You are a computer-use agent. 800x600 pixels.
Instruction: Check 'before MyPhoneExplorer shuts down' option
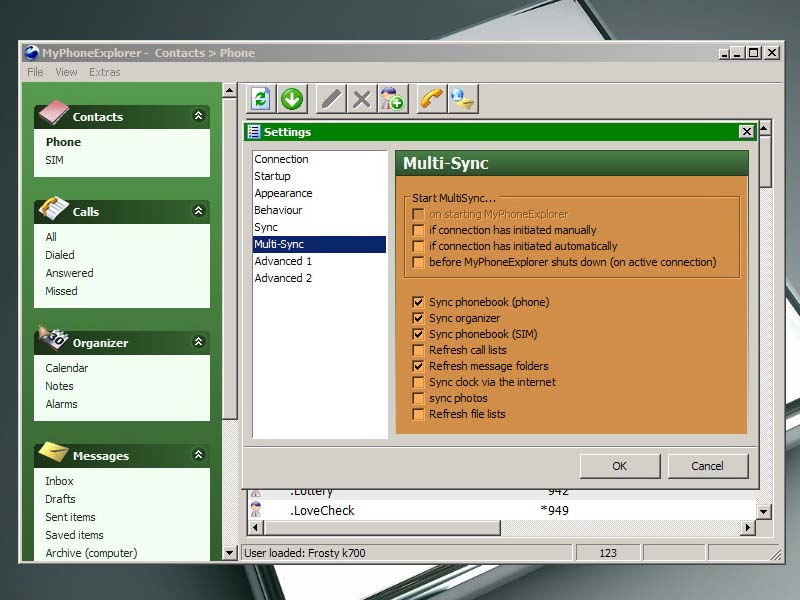(418, 262)
